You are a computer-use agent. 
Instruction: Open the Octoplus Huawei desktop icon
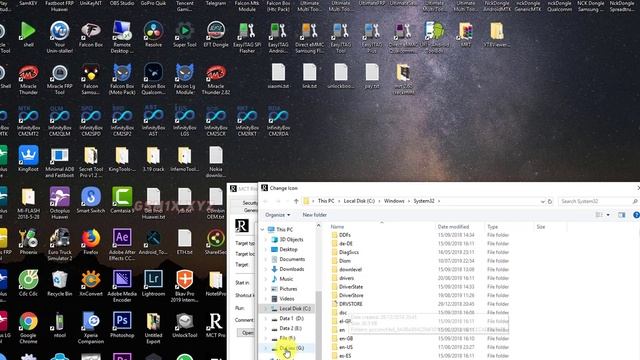pos(60,204)
